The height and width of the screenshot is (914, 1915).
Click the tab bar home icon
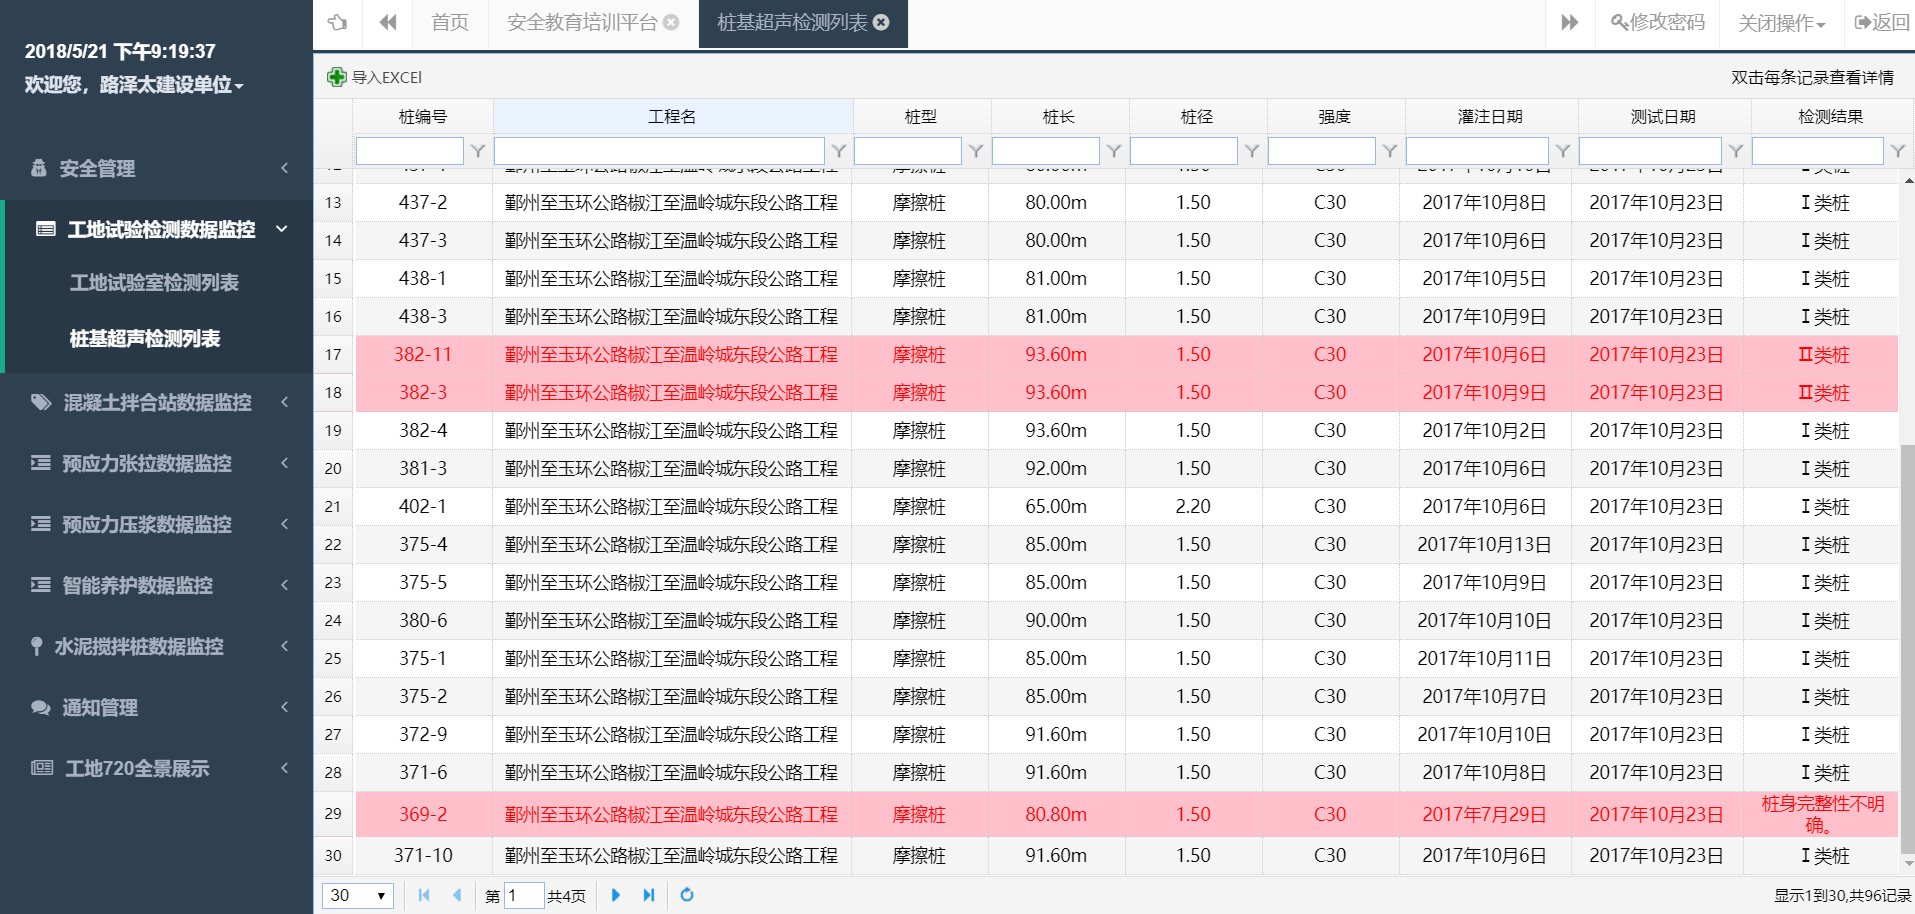[338, 22]
